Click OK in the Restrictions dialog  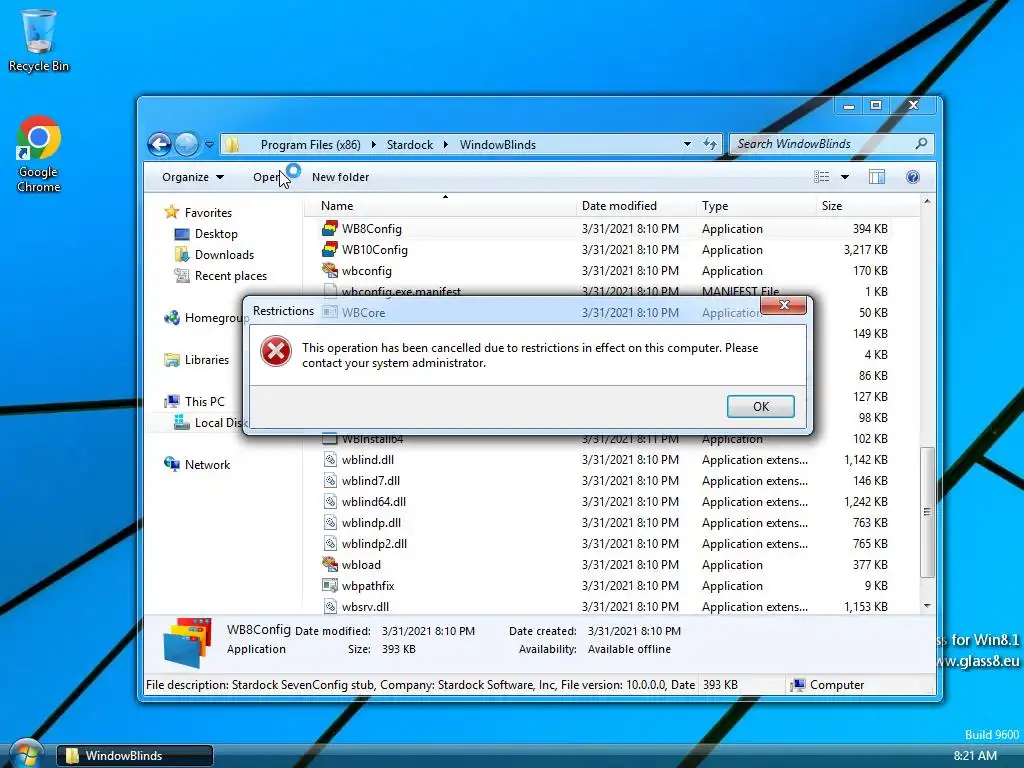(x=760, y=406)
